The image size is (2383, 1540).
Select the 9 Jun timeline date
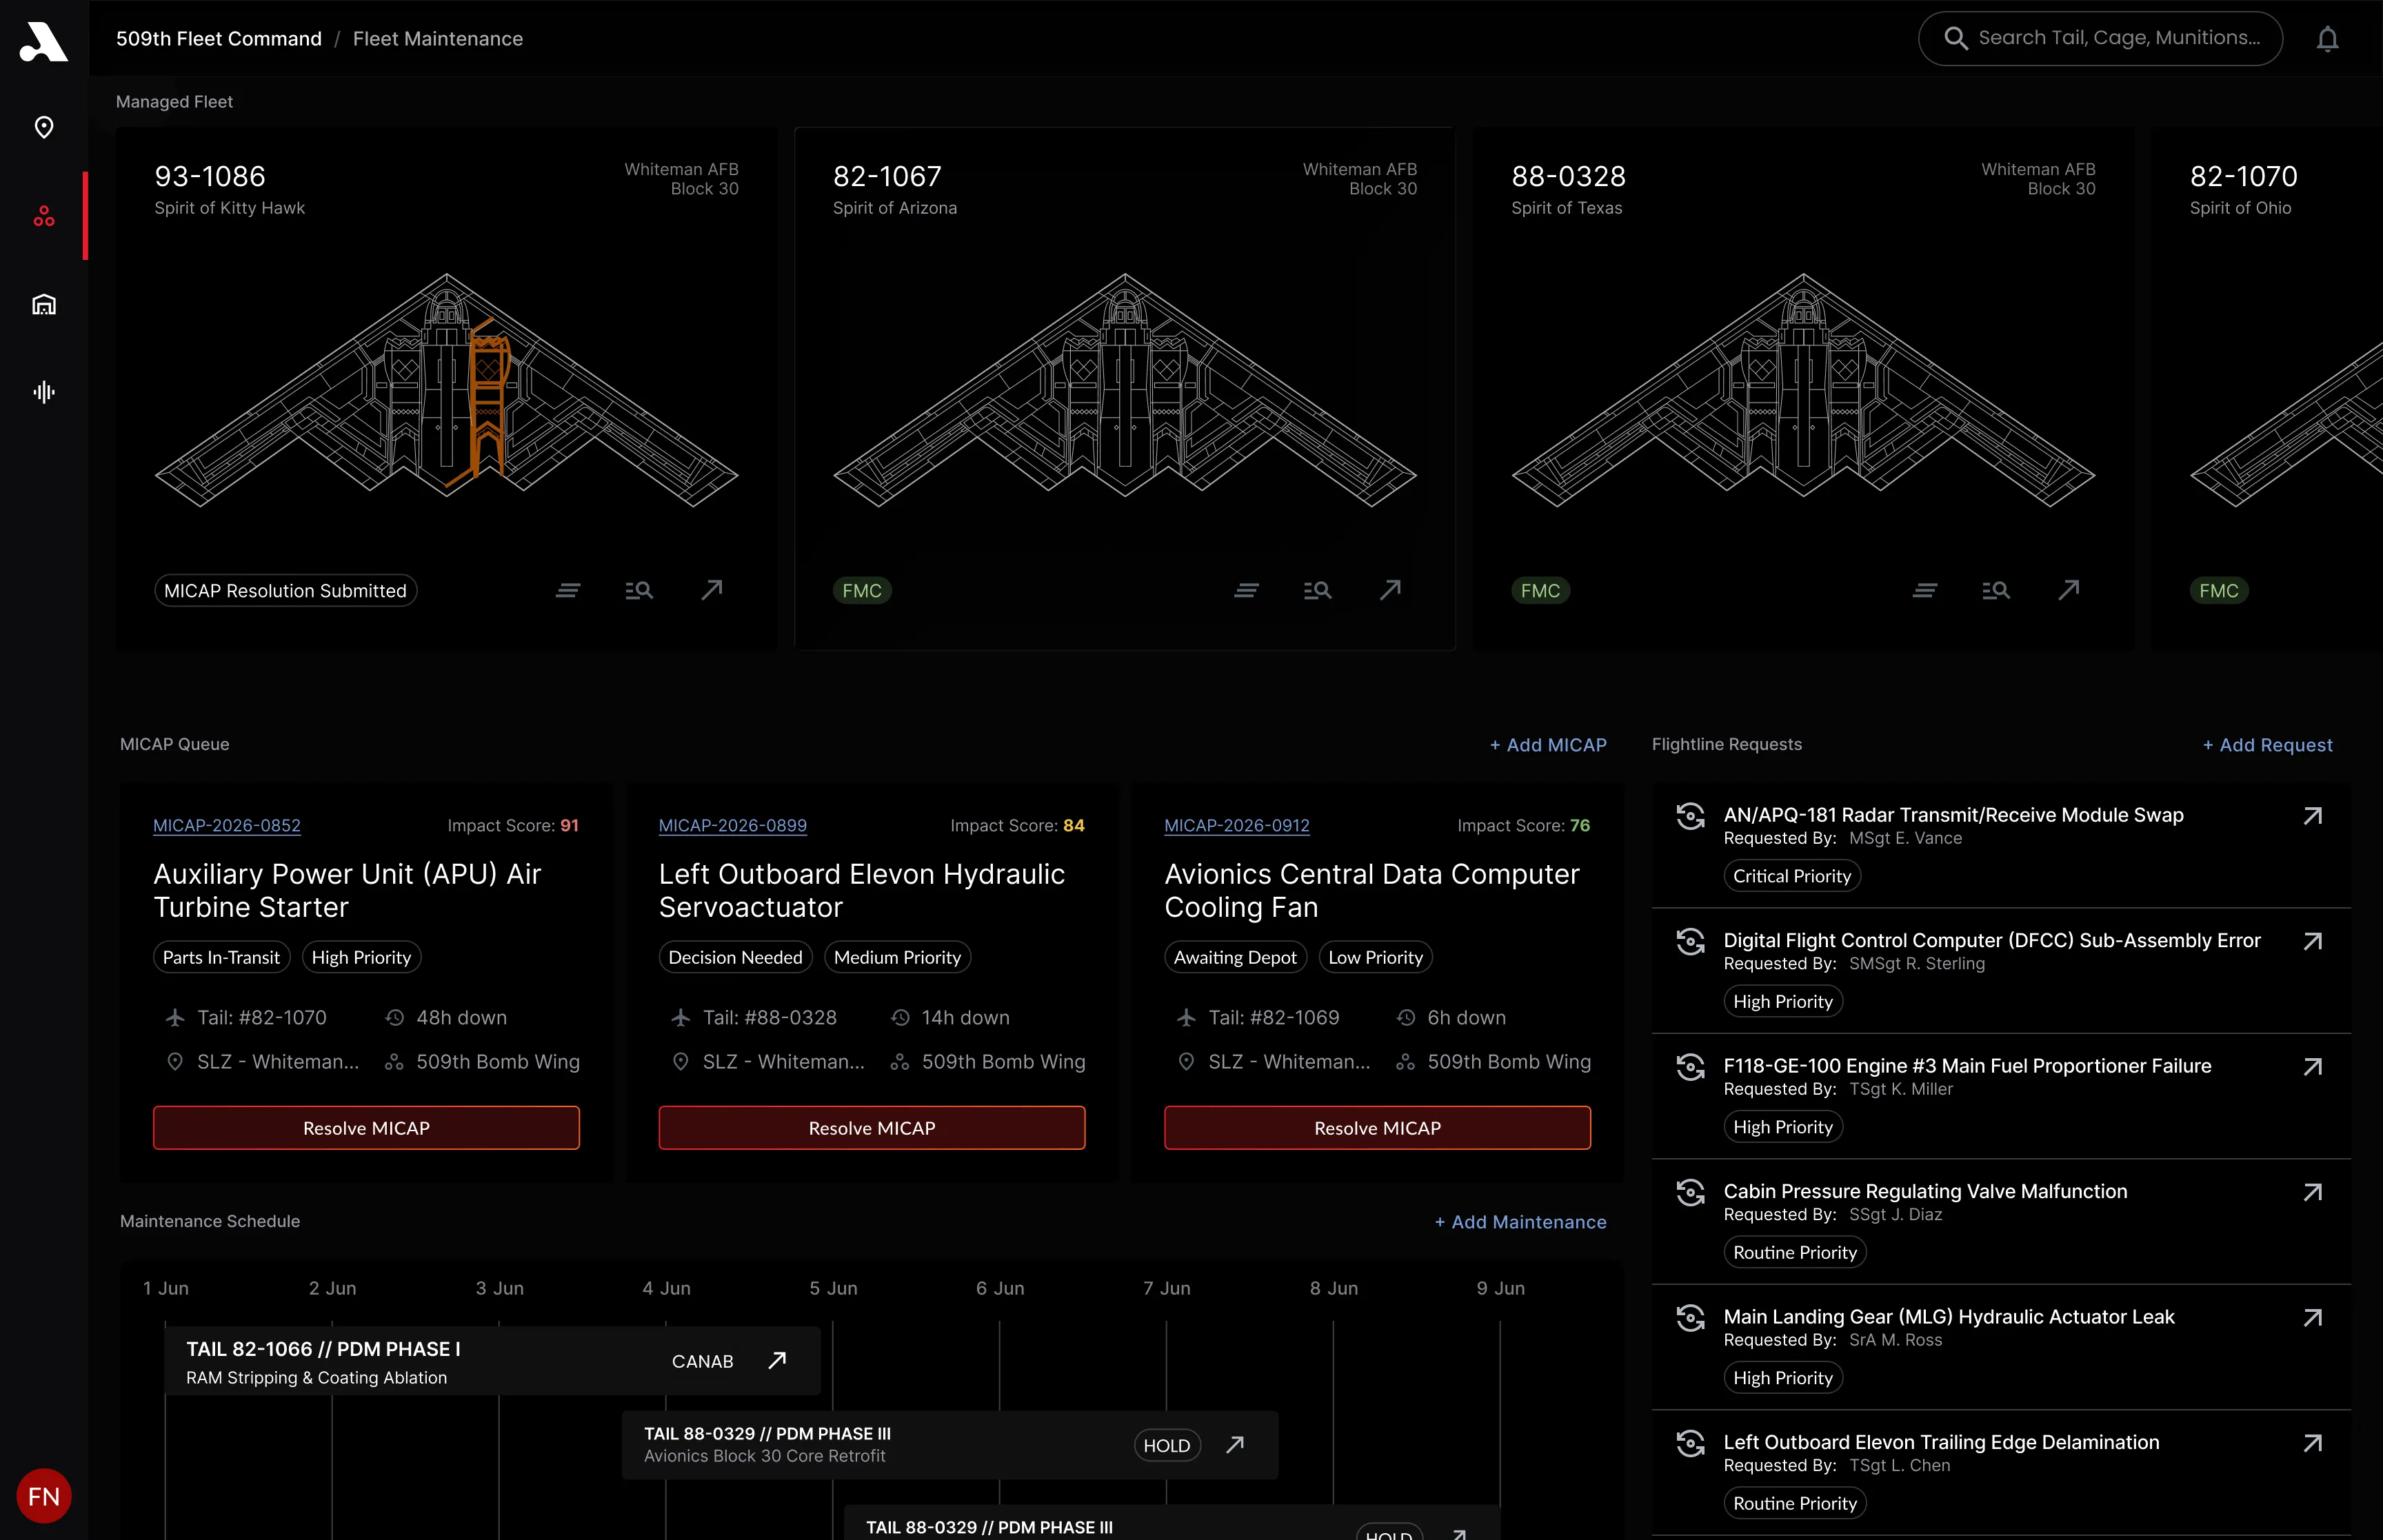tap(1500, 1288)
